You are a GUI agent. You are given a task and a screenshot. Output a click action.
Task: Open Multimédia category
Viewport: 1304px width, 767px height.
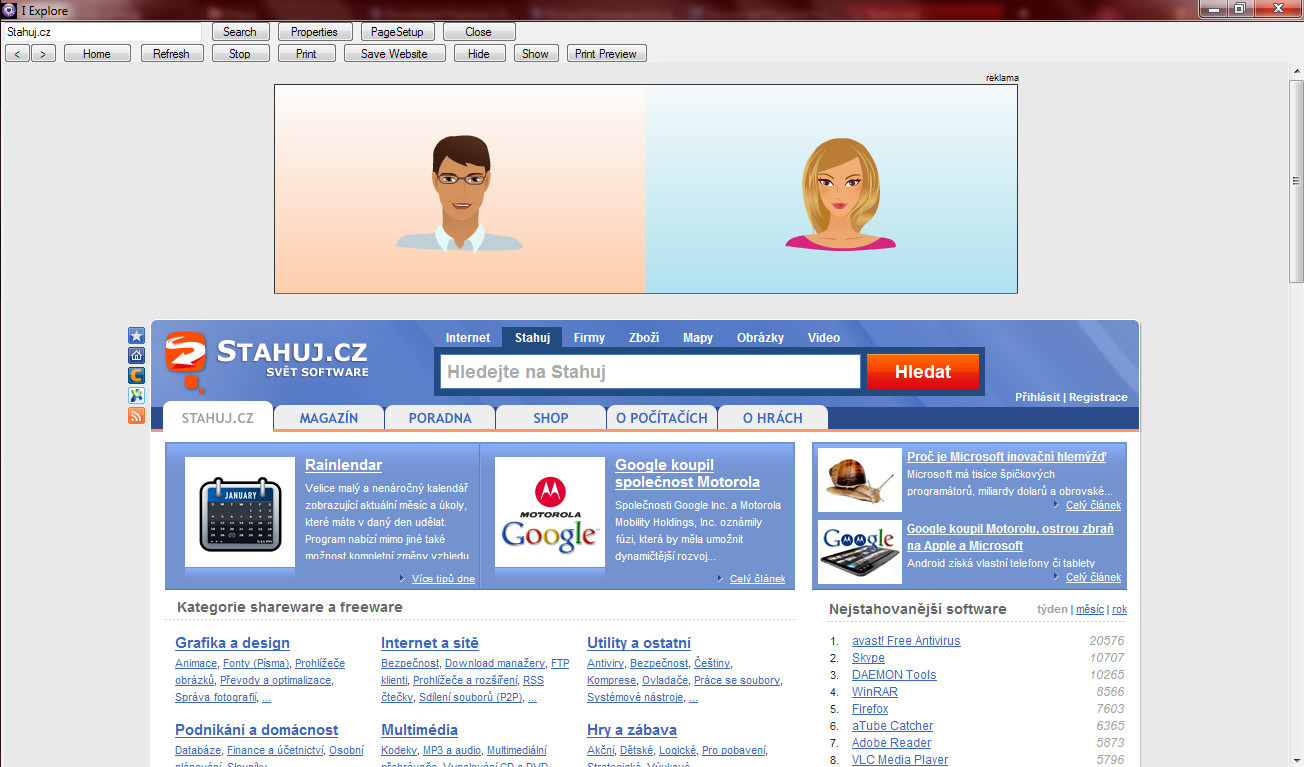point(419,730)
